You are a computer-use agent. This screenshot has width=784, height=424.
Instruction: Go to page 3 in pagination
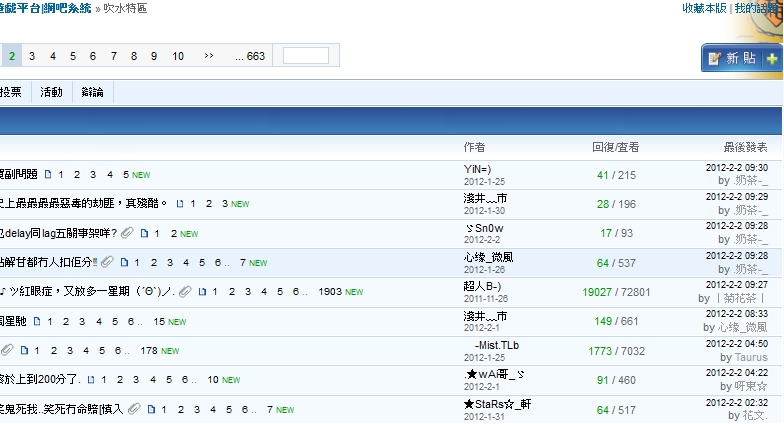point(32,56)
